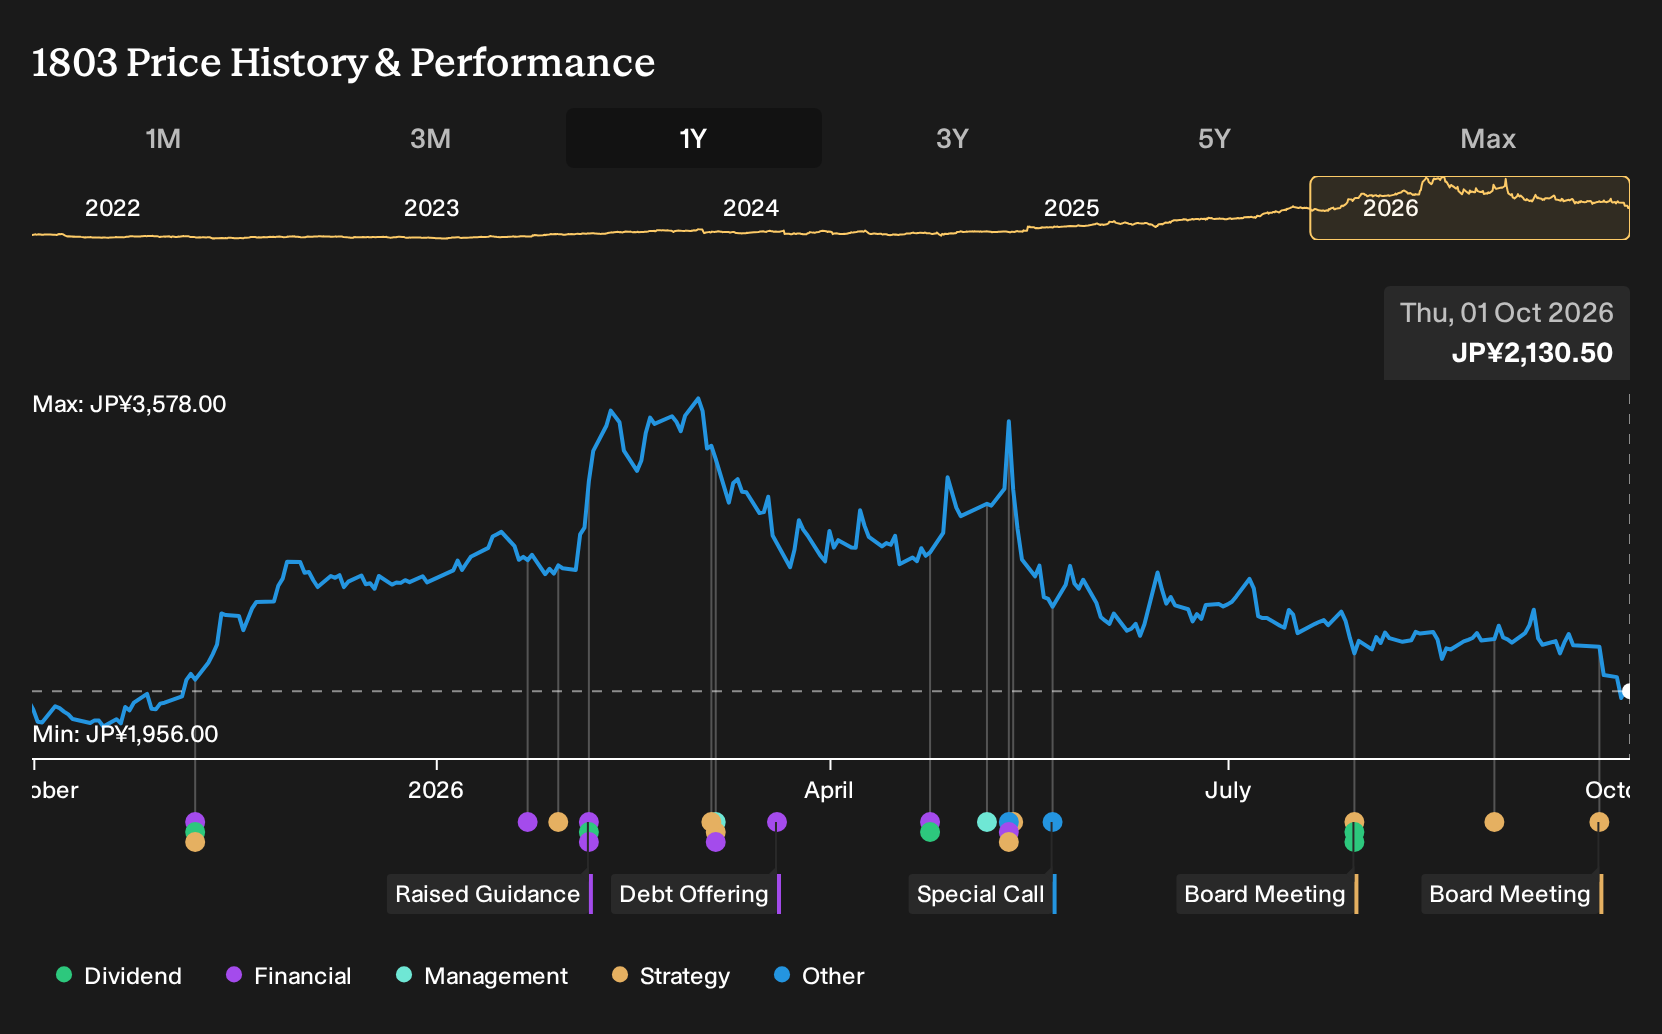Click the JP¥2,130.50 price in the tooltip
The width and height of the screenshot is (1662, 1034).
pos(1532,353)
